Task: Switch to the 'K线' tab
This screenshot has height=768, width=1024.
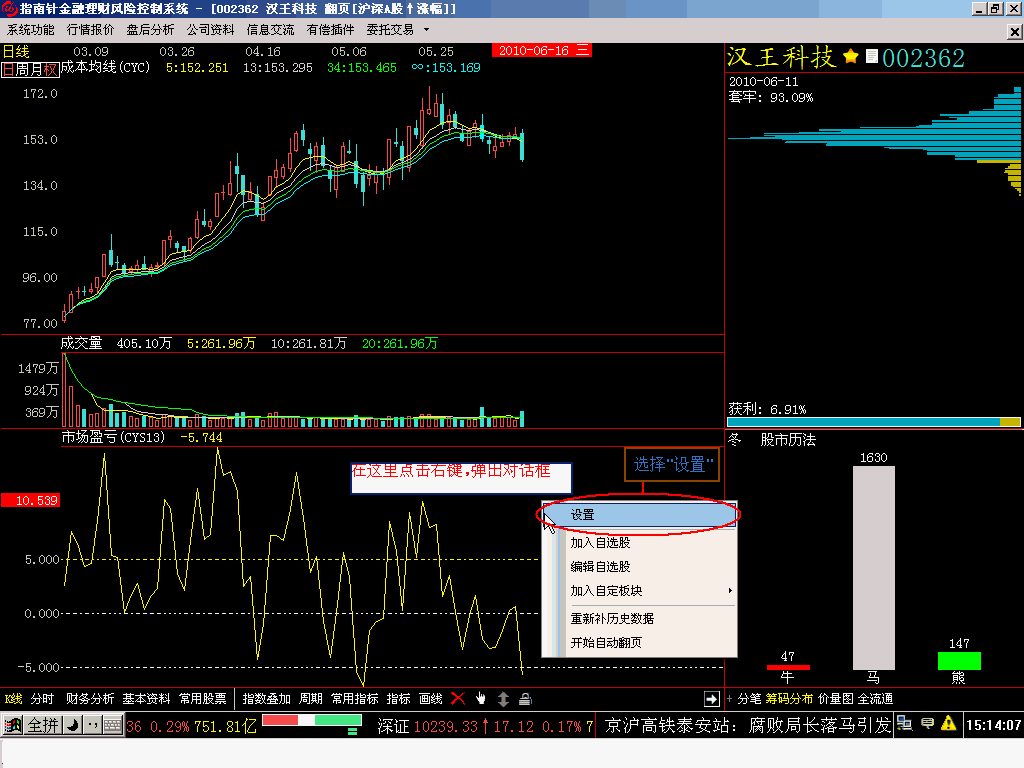Action: pyautogui.click(x=13, y=699)
